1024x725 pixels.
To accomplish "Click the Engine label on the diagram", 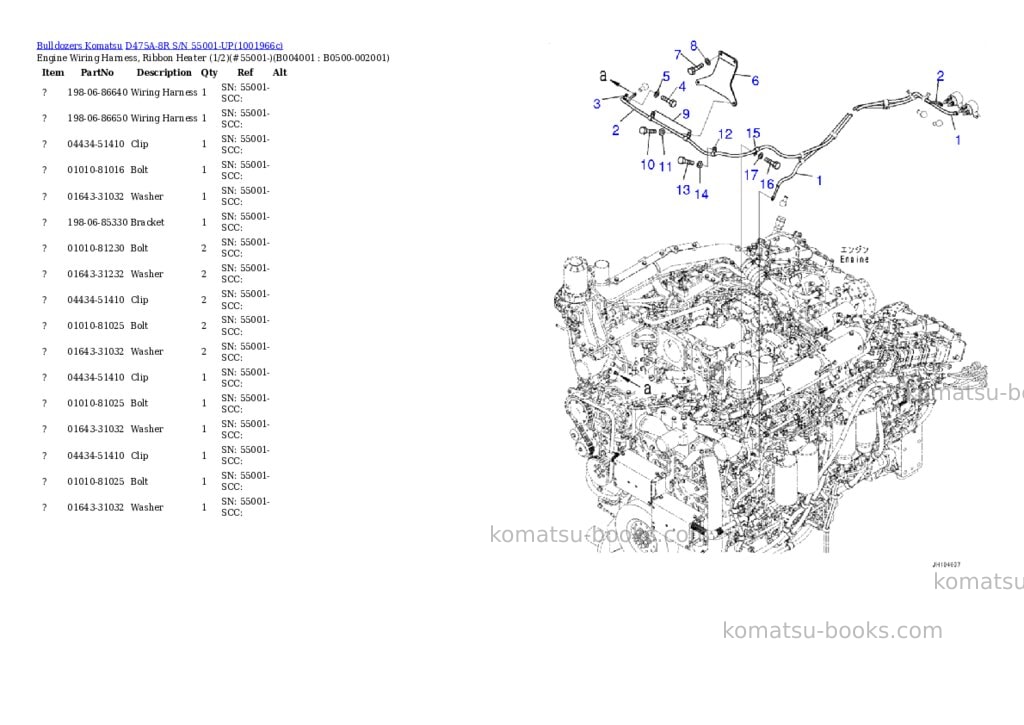I will click(x=854, y=259).
